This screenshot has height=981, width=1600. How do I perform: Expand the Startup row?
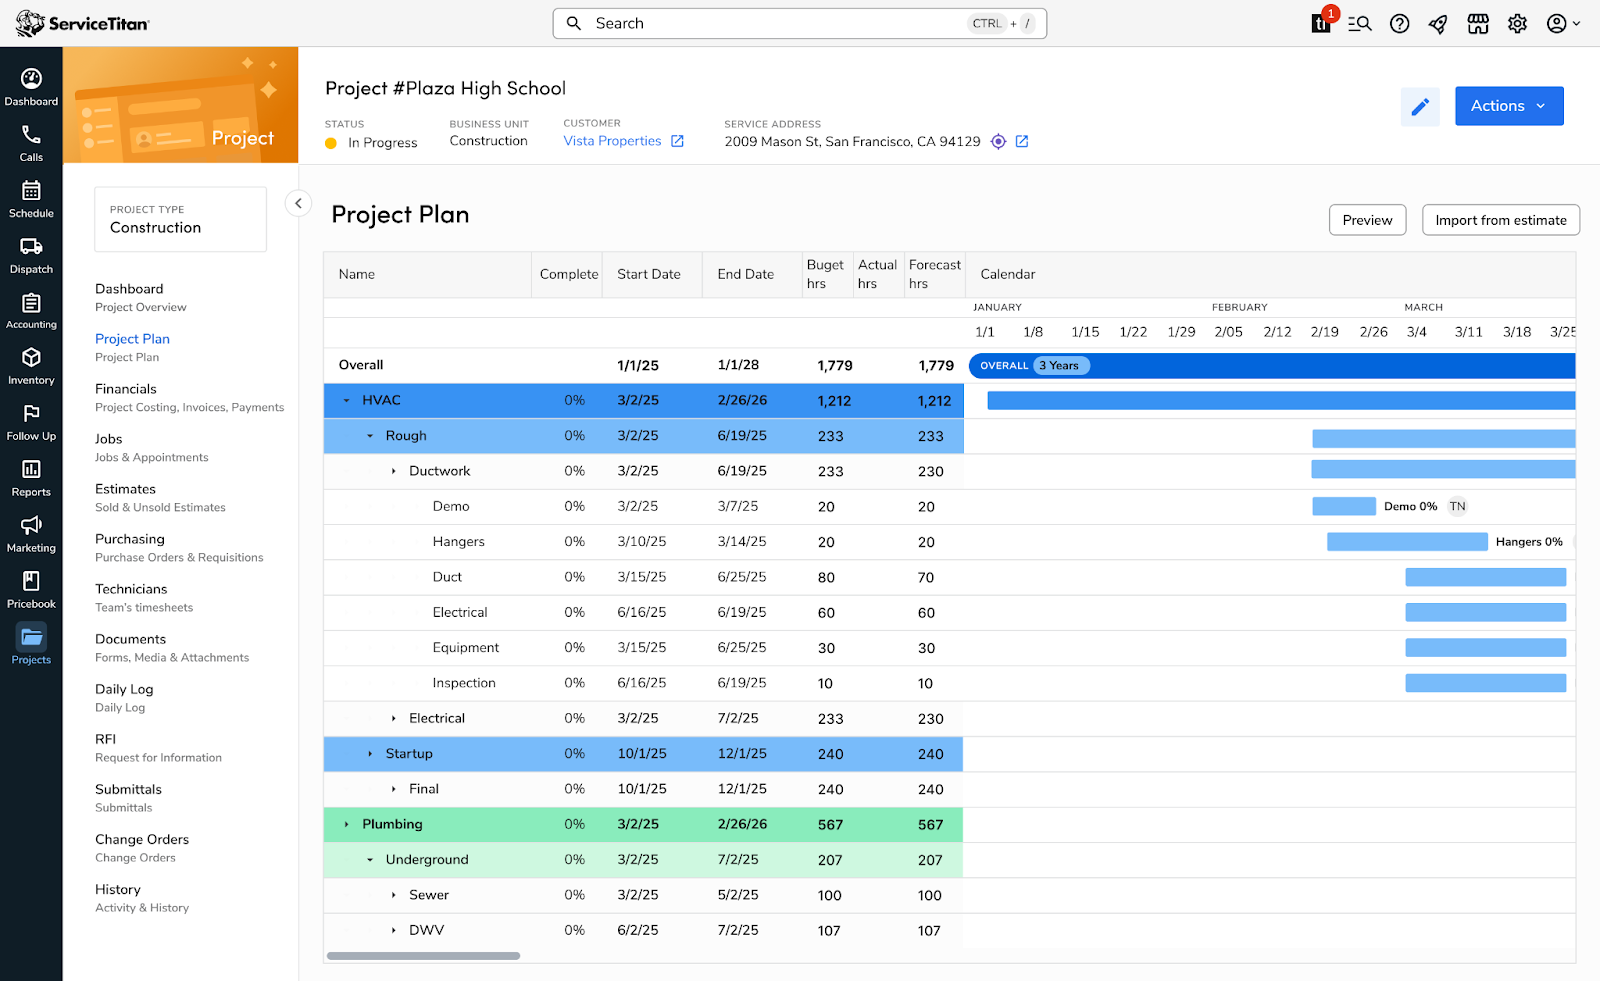[x=370, y=754]
